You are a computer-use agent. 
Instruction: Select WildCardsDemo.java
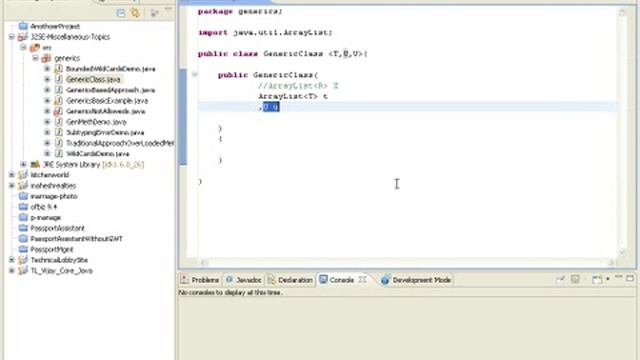coord(98,154)
